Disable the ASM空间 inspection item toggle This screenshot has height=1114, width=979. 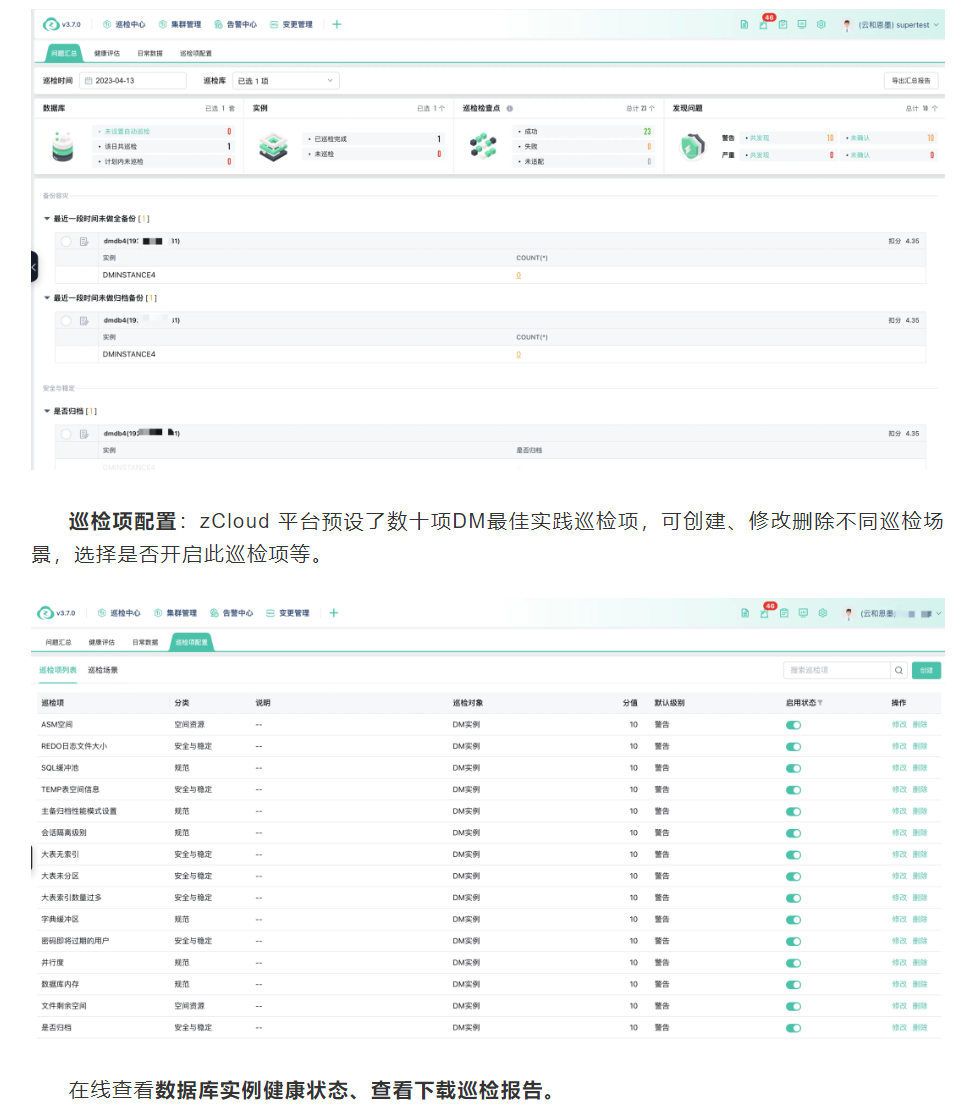[x=793, y=725]
